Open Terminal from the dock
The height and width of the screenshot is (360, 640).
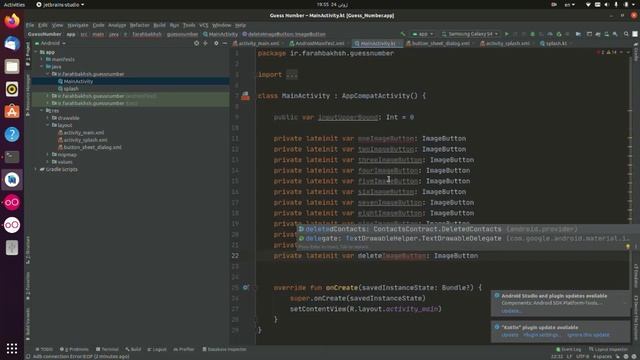tap(12, 157)
